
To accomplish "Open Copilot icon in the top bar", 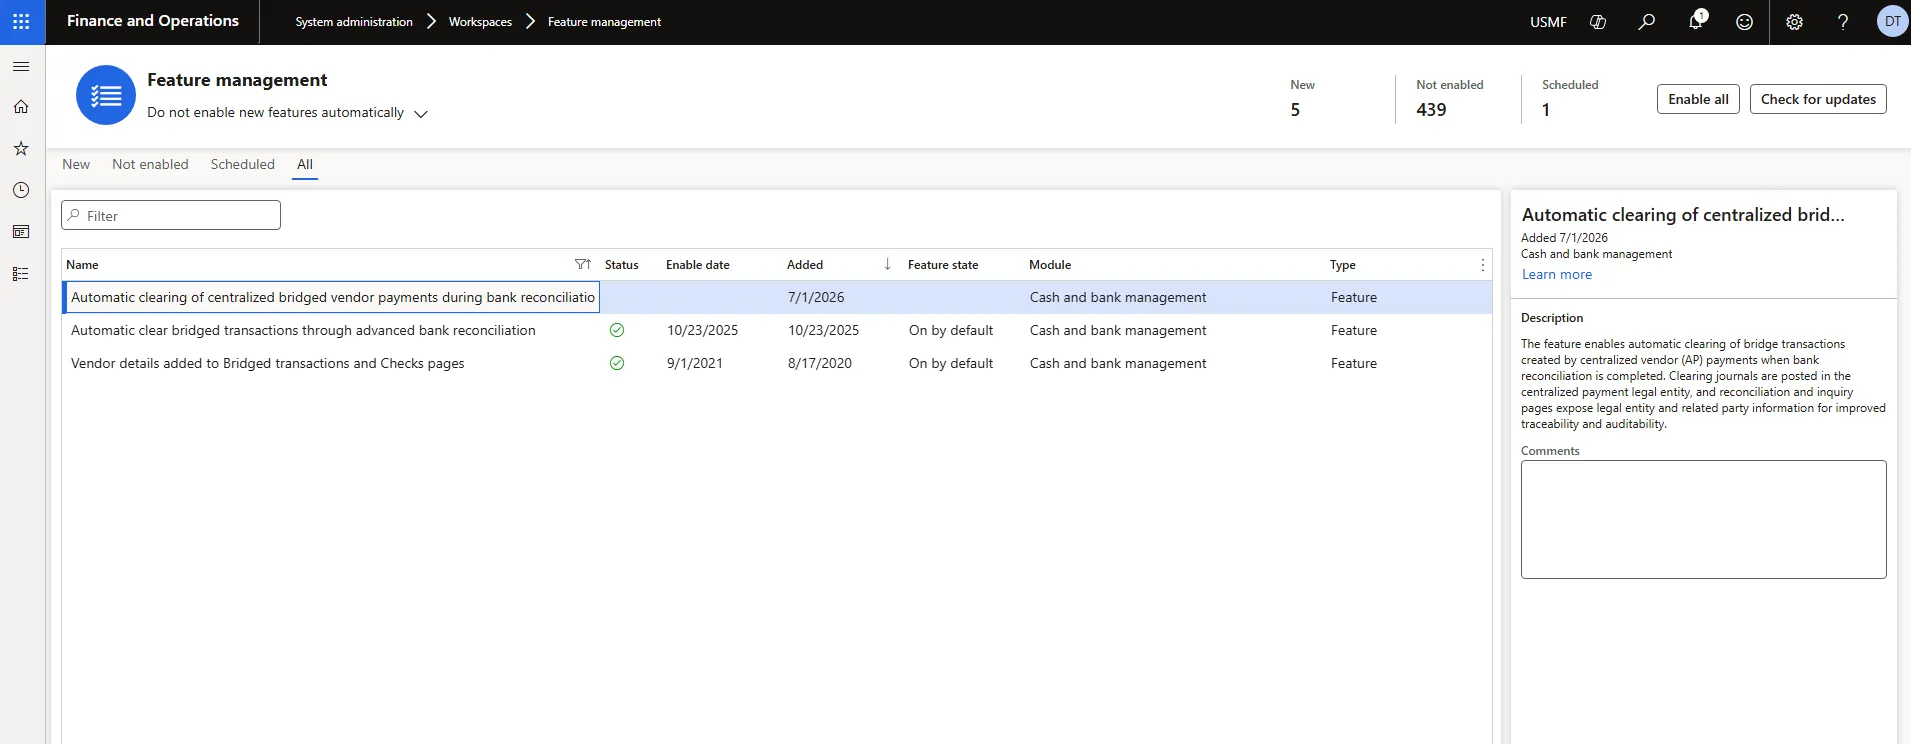I will pos(1598,22).
